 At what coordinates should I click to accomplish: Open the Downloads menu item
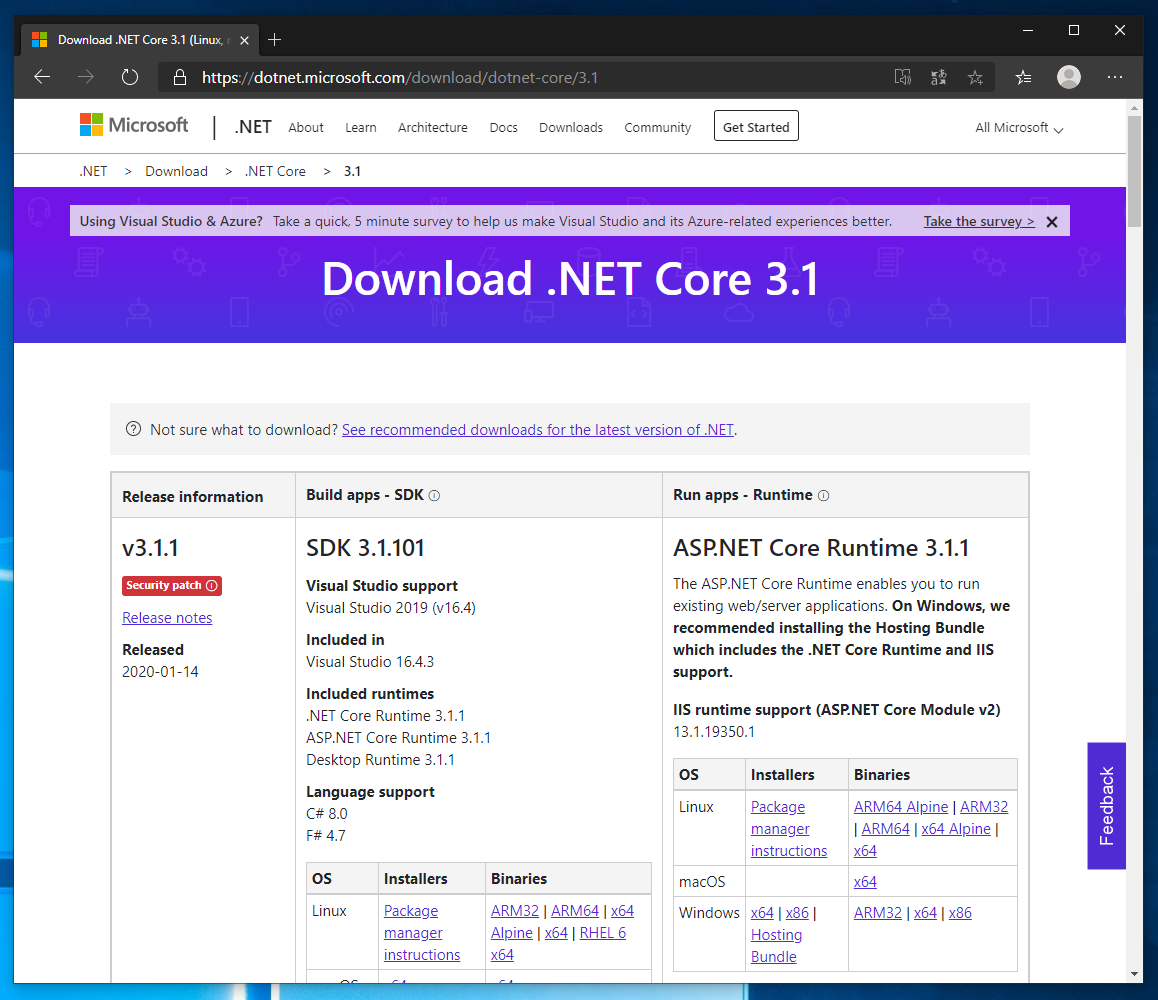click(x=570, y=128)
